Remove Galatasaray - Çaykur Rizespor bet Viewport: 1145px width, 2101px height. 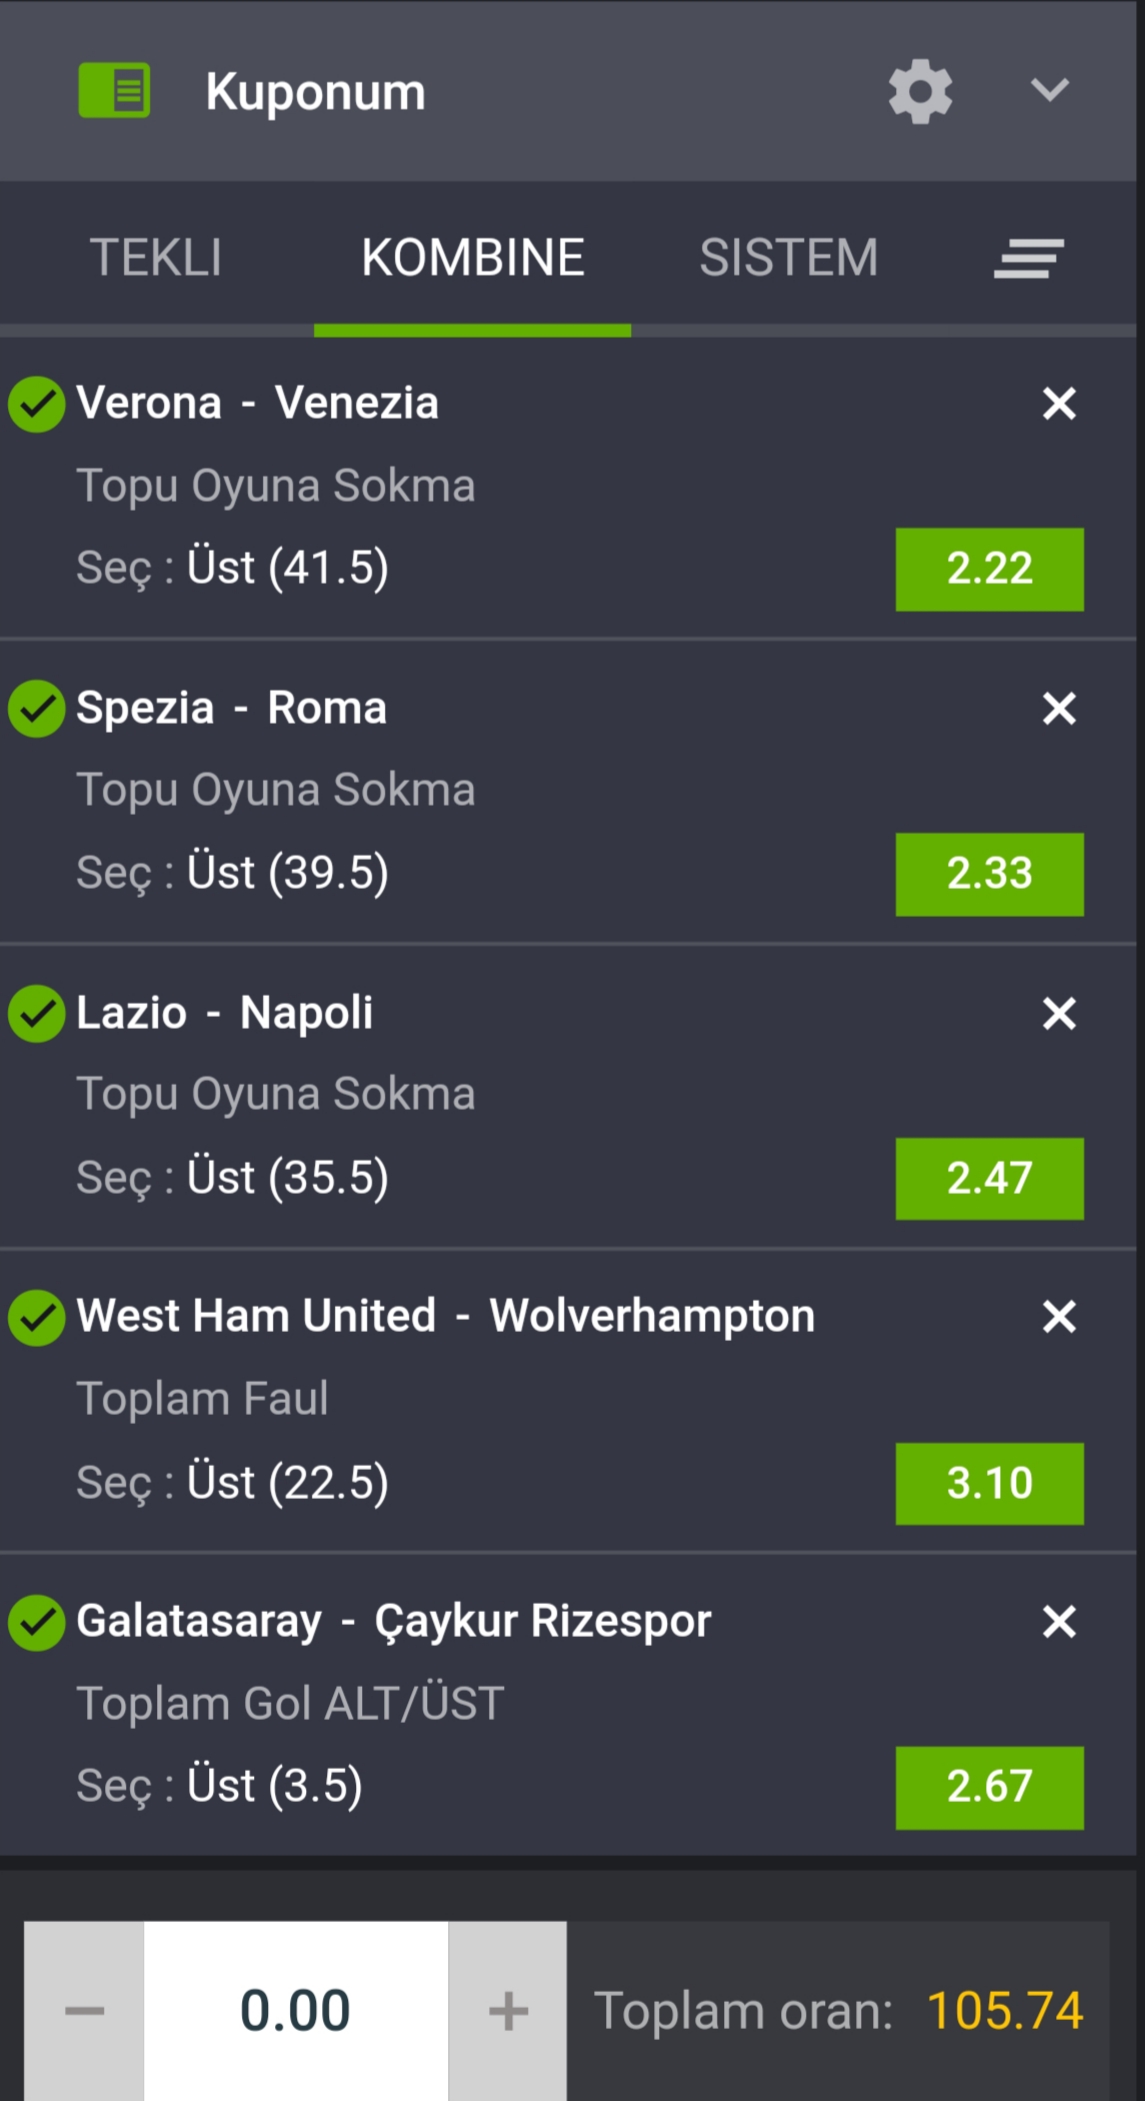[x=1059, y=1622]
